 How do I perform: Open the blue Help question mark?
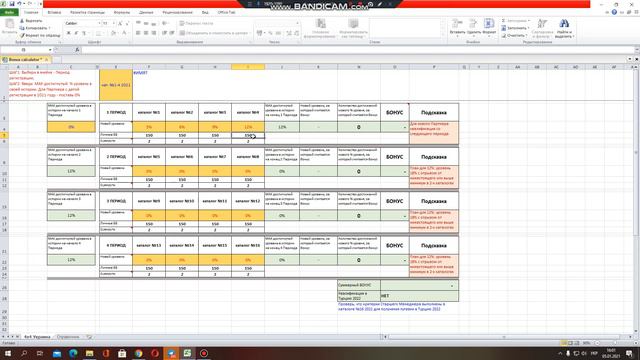(x=614, y=12)
